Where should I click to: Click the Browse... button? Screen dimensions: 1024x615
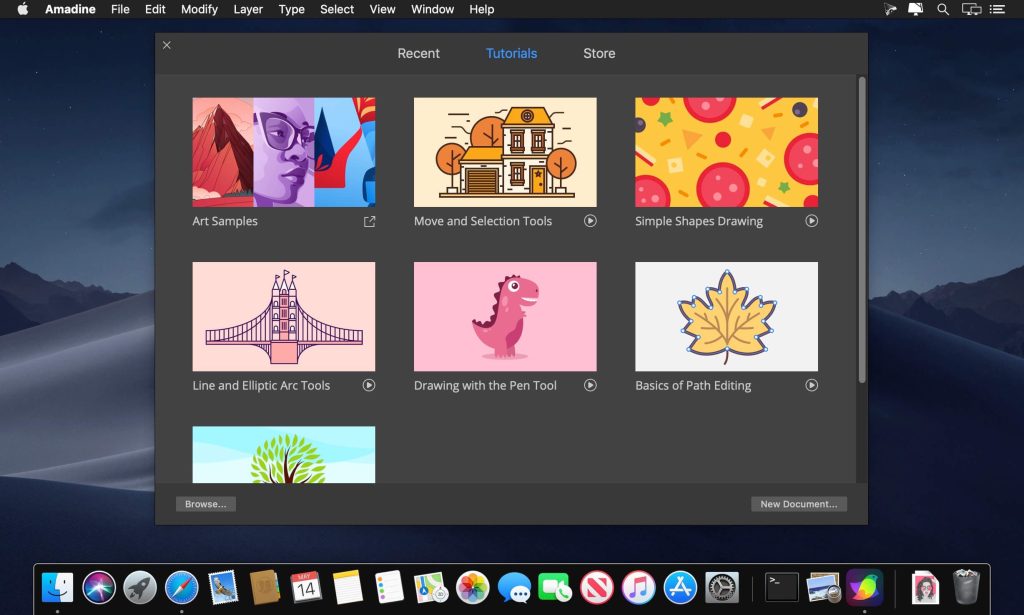pyautogui.click(x=205, y=504)
